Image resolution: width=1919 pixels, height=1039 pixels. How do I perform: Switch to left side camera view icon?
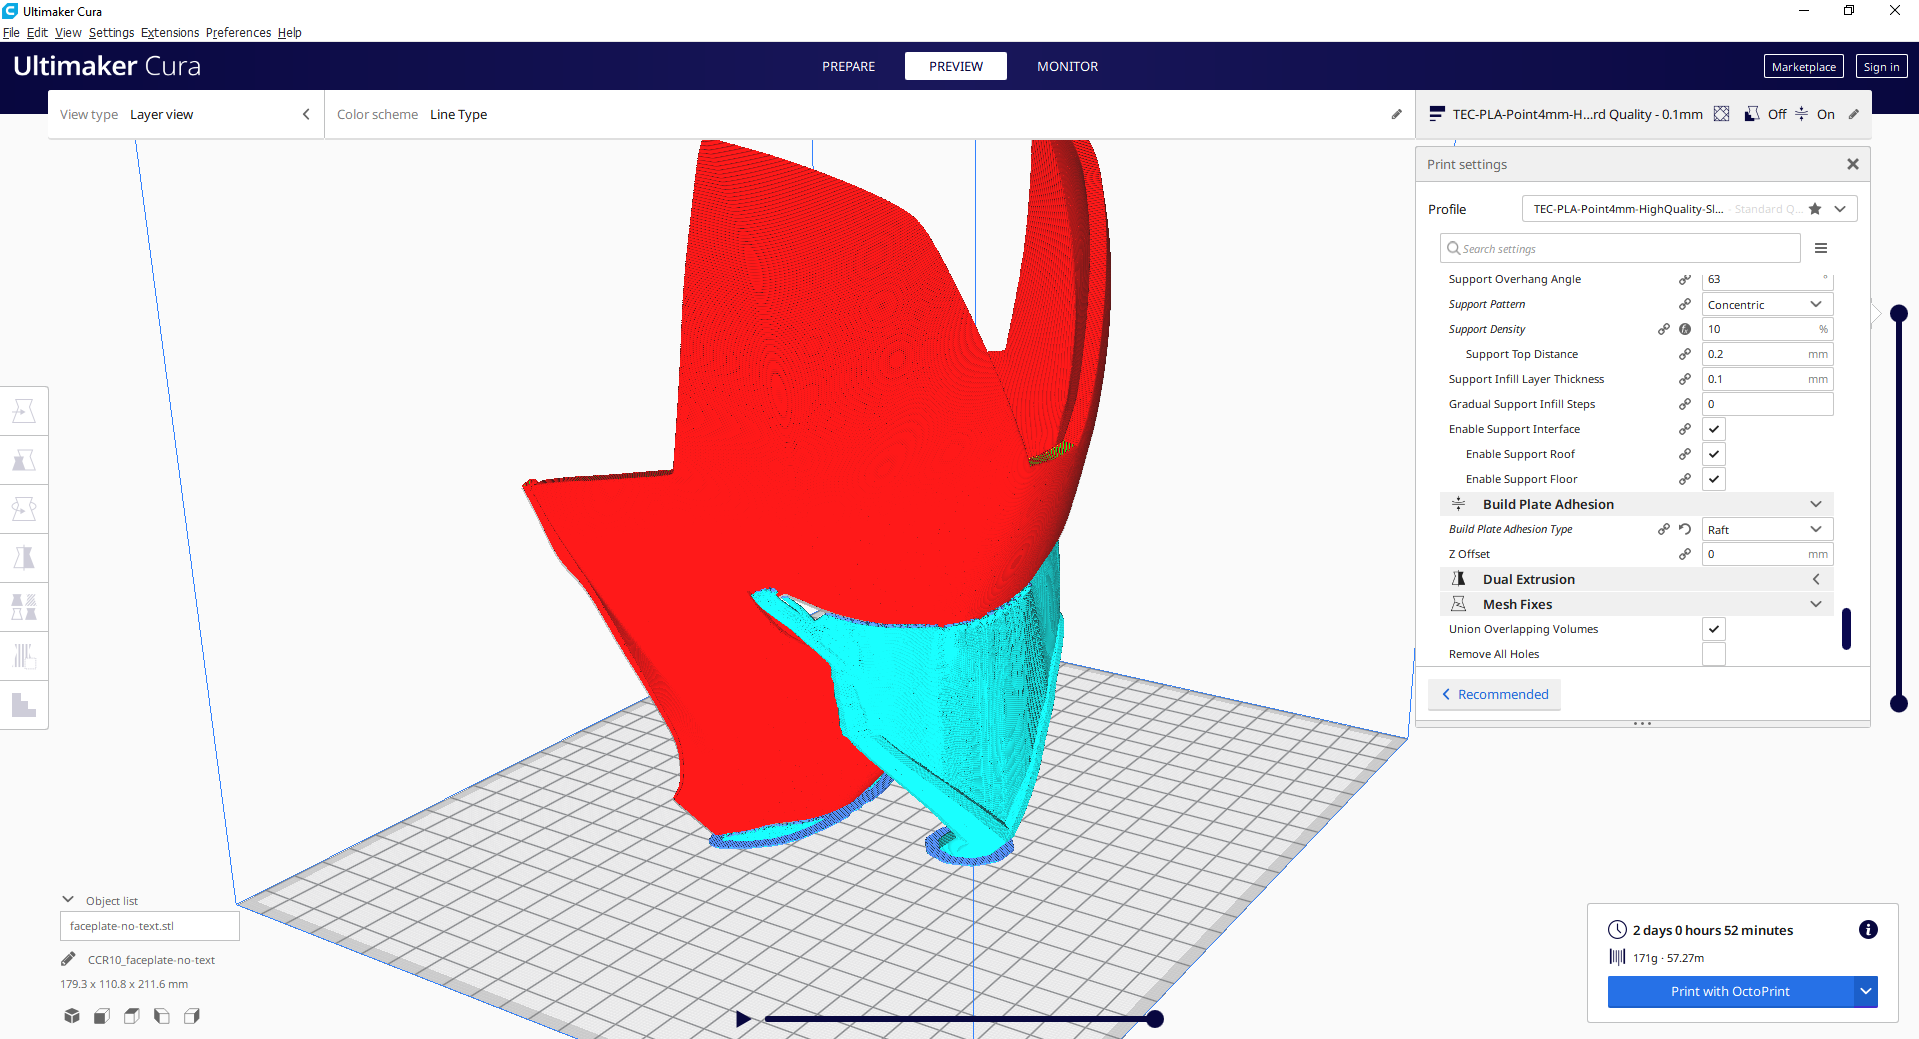coord(162,1016)
